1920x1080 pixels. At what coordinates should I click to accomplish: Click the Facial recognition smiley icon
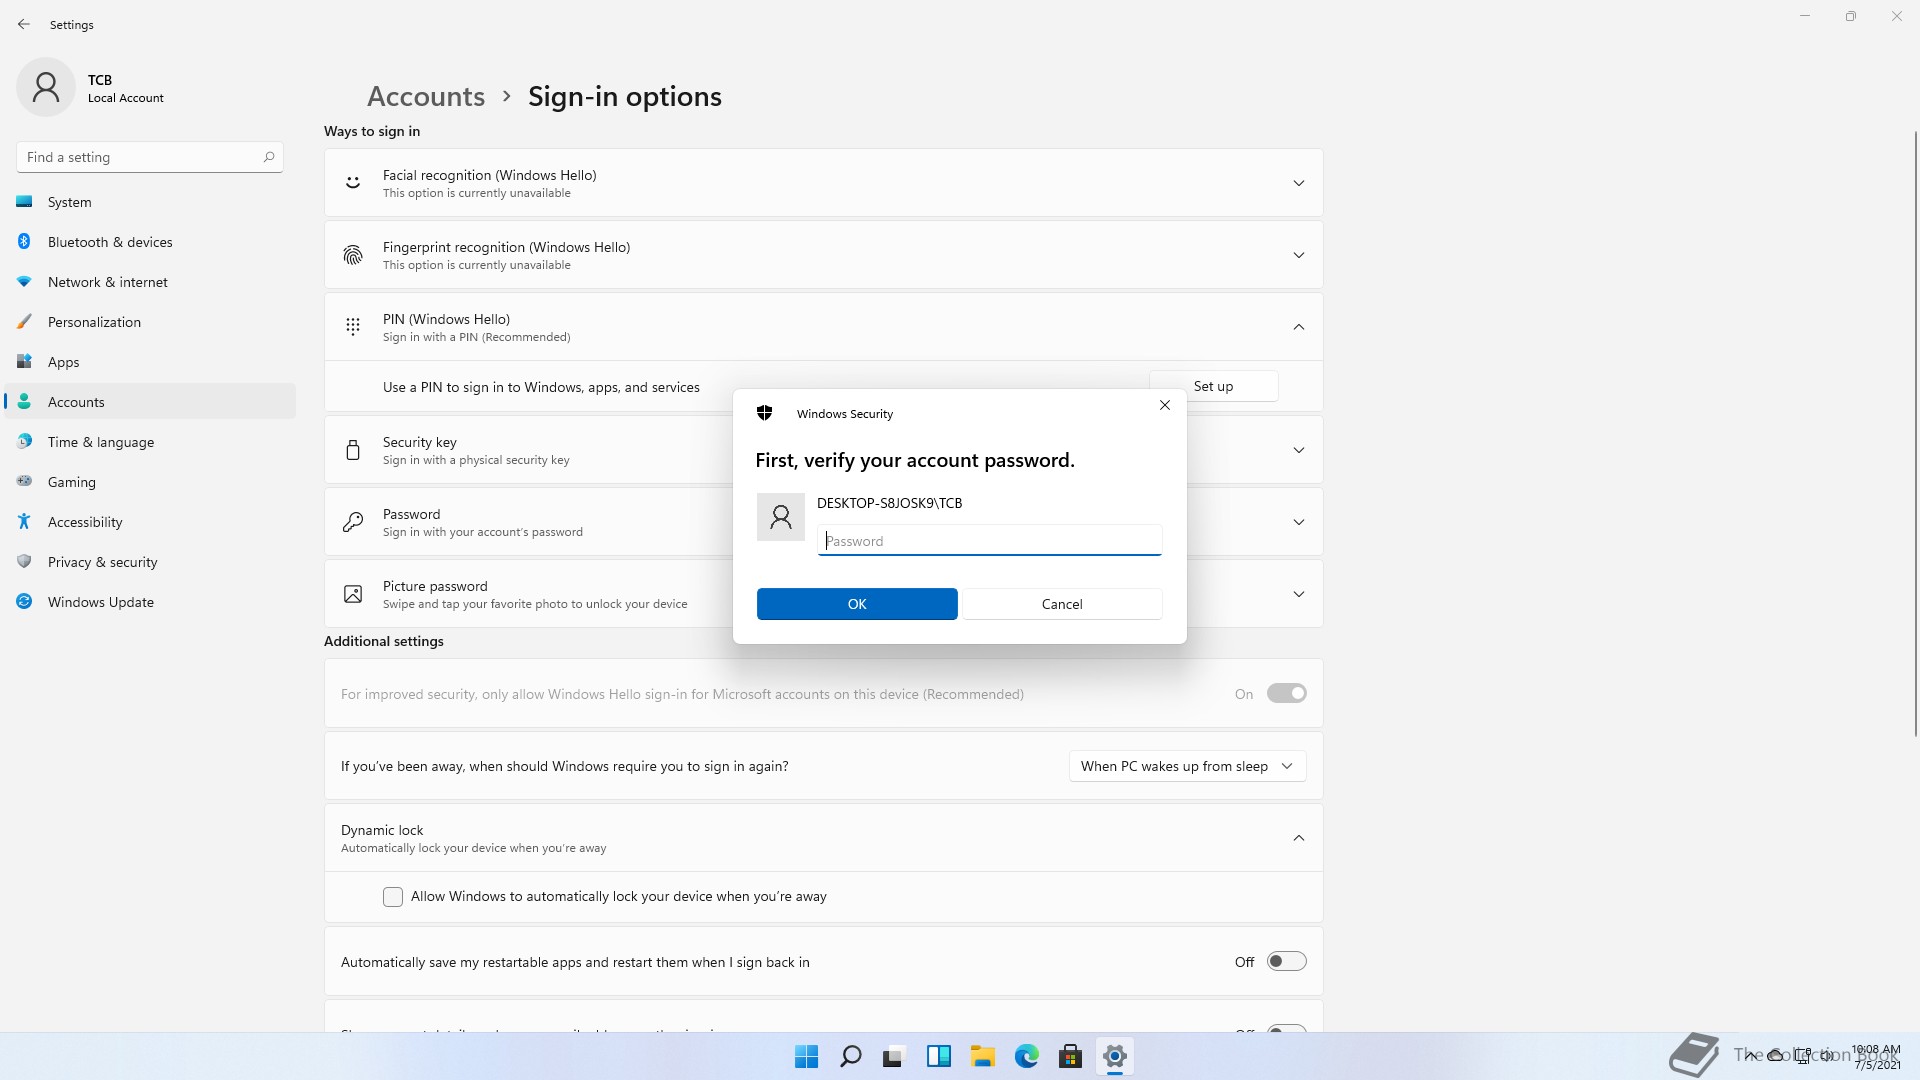(353, 182)
